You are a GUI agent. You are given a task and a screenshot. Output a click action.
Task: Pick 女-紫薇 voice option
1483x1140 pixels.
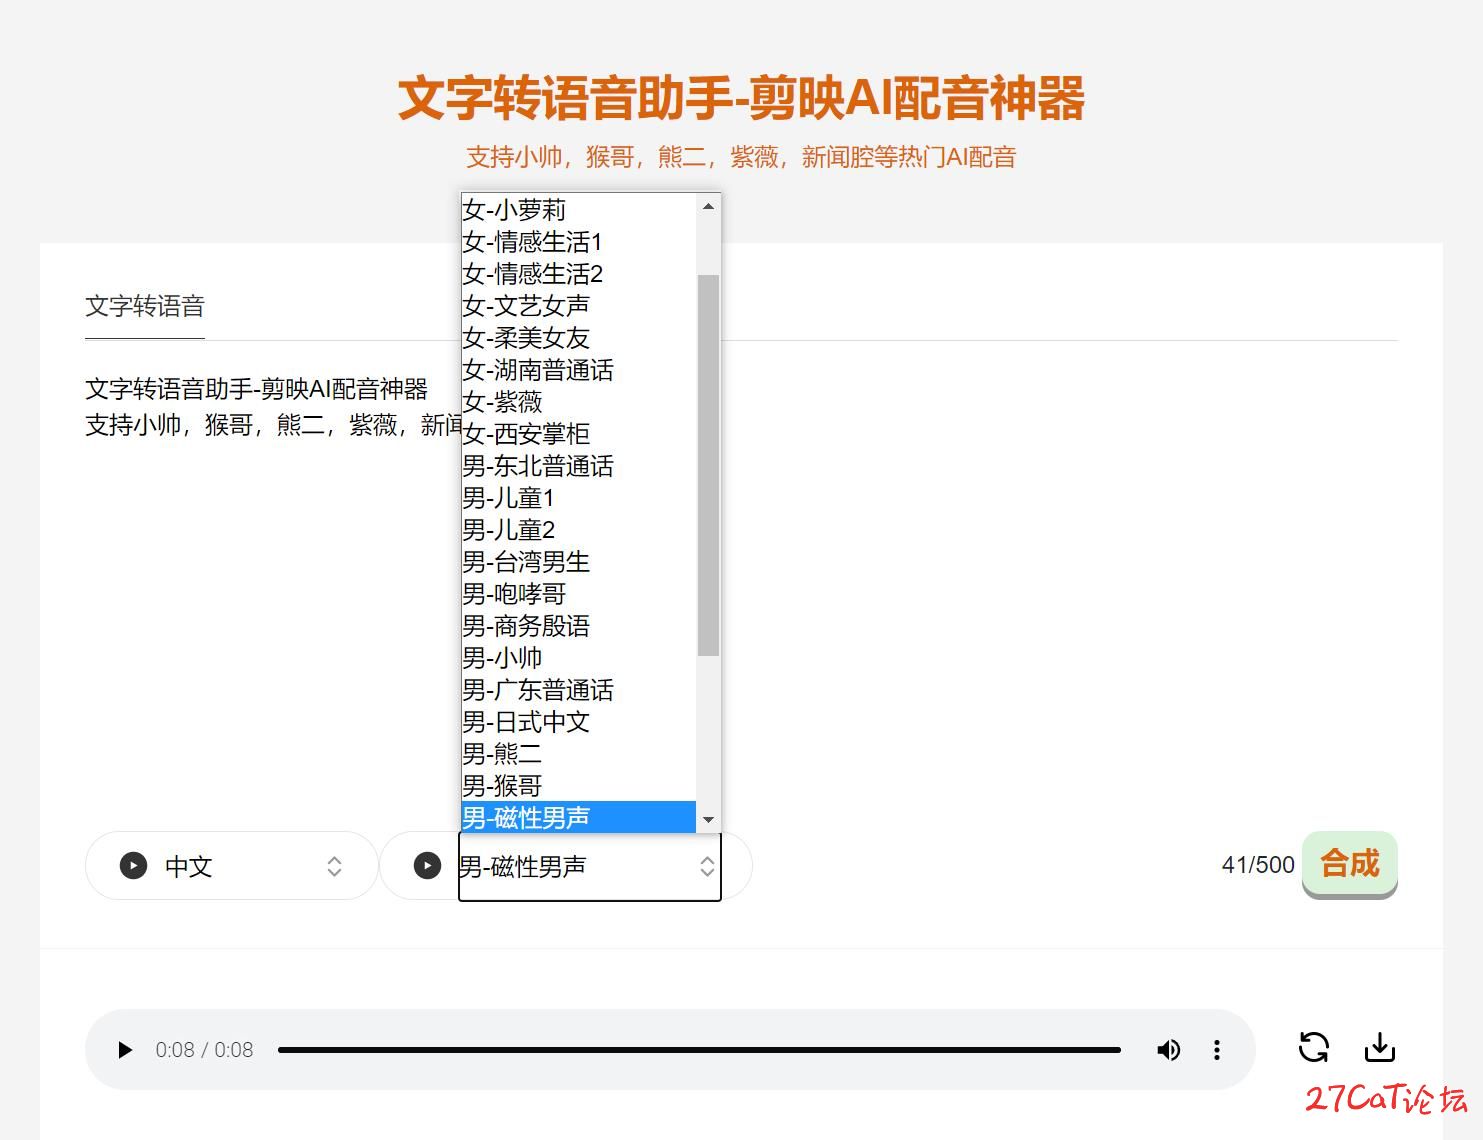[x=578, y=402]
